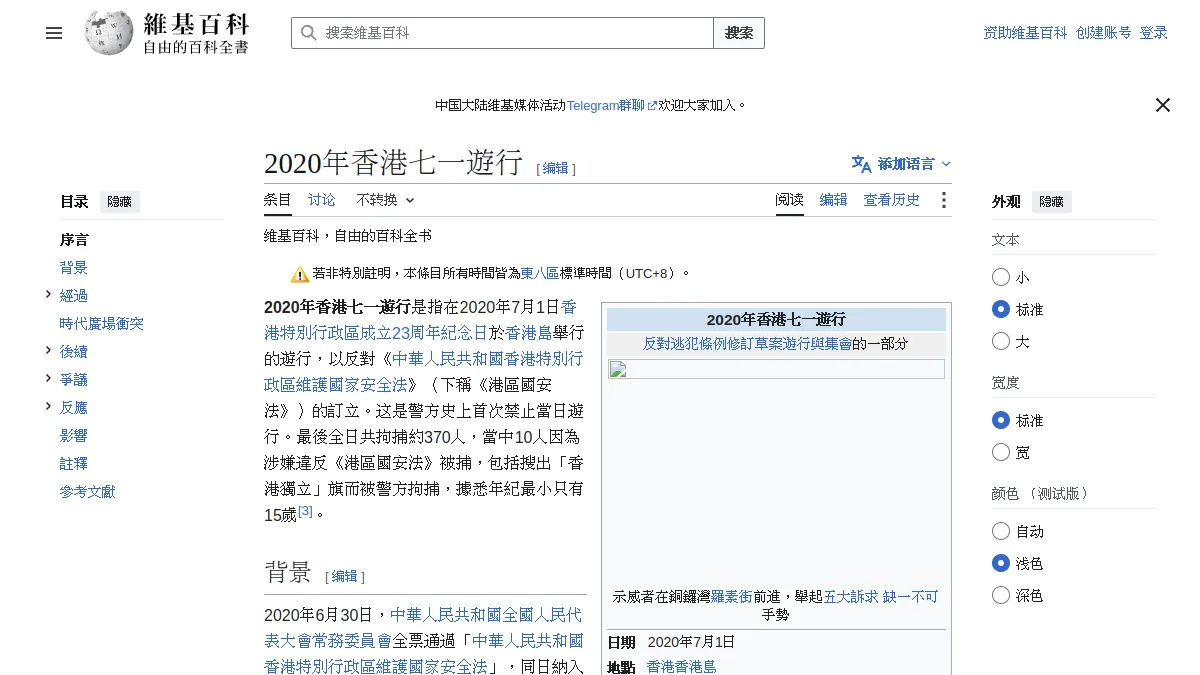The image size is (1200, 675).
Task: Click the warning triangle notice icon
Action: [x=300, y=274]
